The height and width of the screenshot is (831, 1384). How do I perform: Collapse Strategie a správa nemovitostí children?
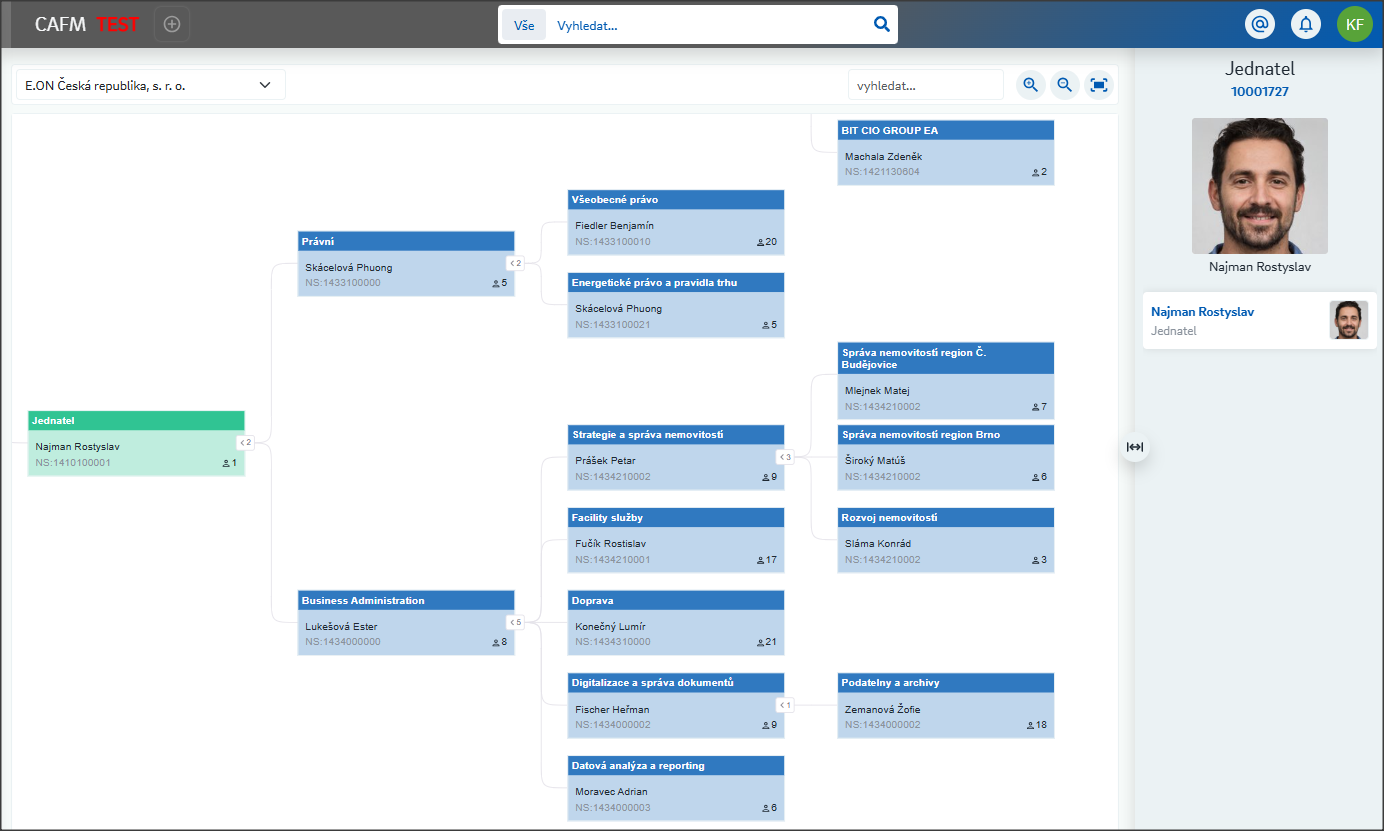click(785, 457)
